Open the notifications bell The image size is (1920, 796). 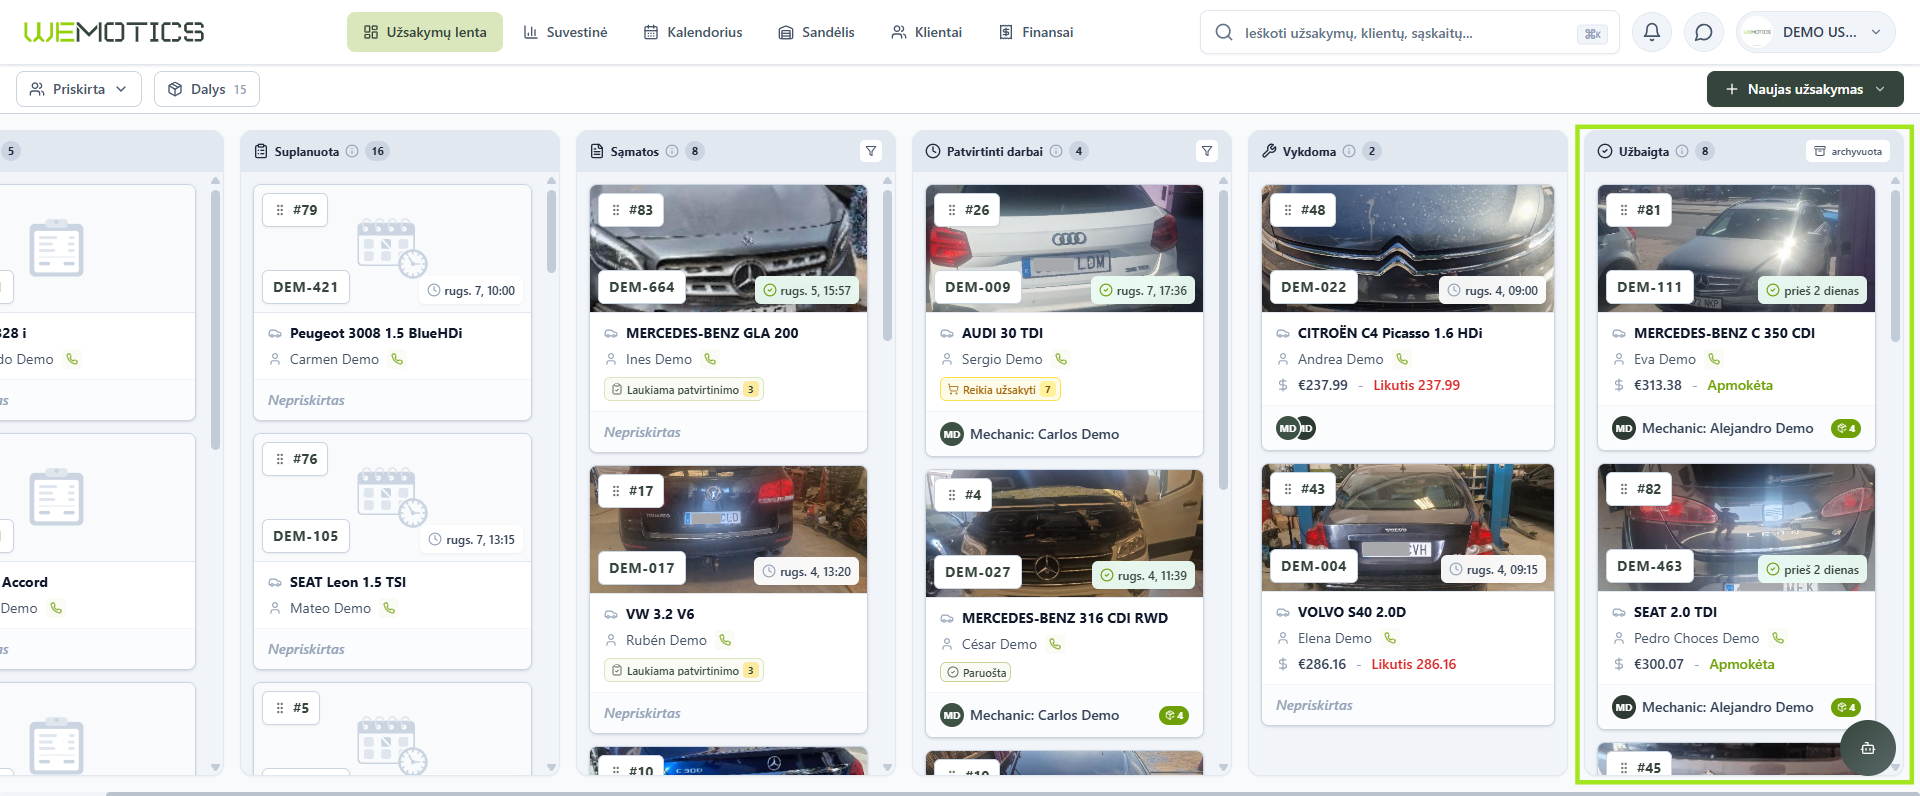point(1652,32)
